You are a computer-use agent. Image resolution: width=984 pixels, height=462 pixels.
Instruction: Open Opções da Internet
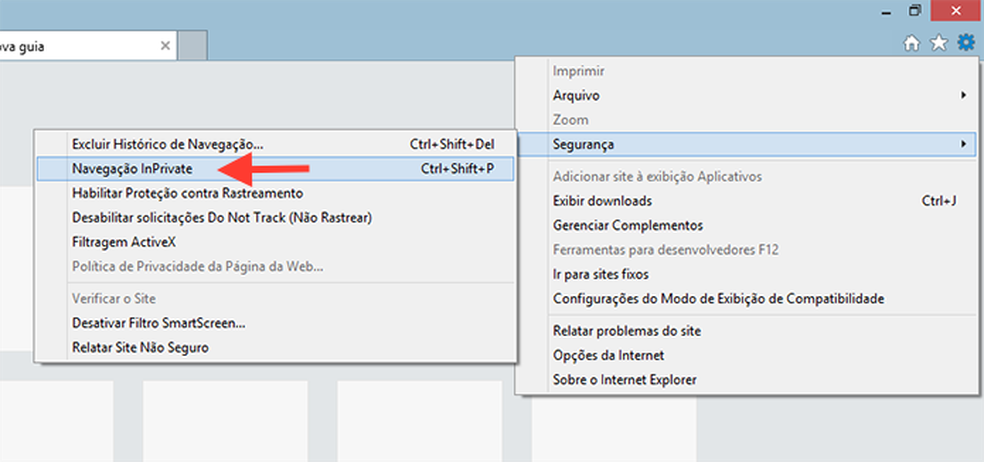pyautogui.click(x=746, y=356)
